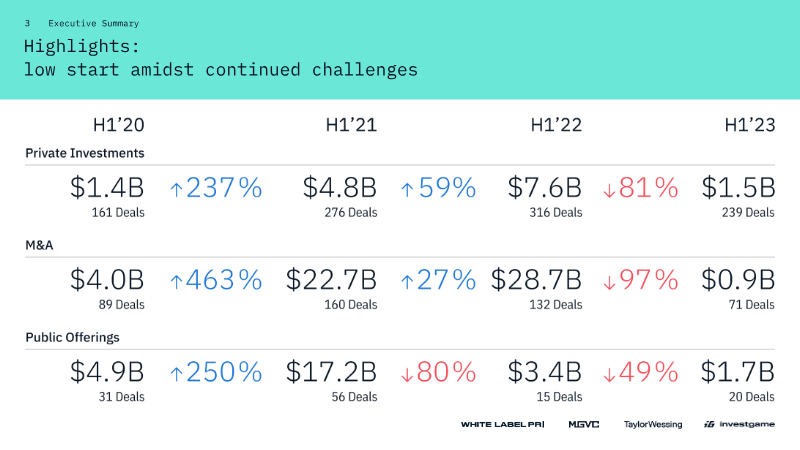
Task: Select the Private Investments section label
Action: click(x=85, y=153)
